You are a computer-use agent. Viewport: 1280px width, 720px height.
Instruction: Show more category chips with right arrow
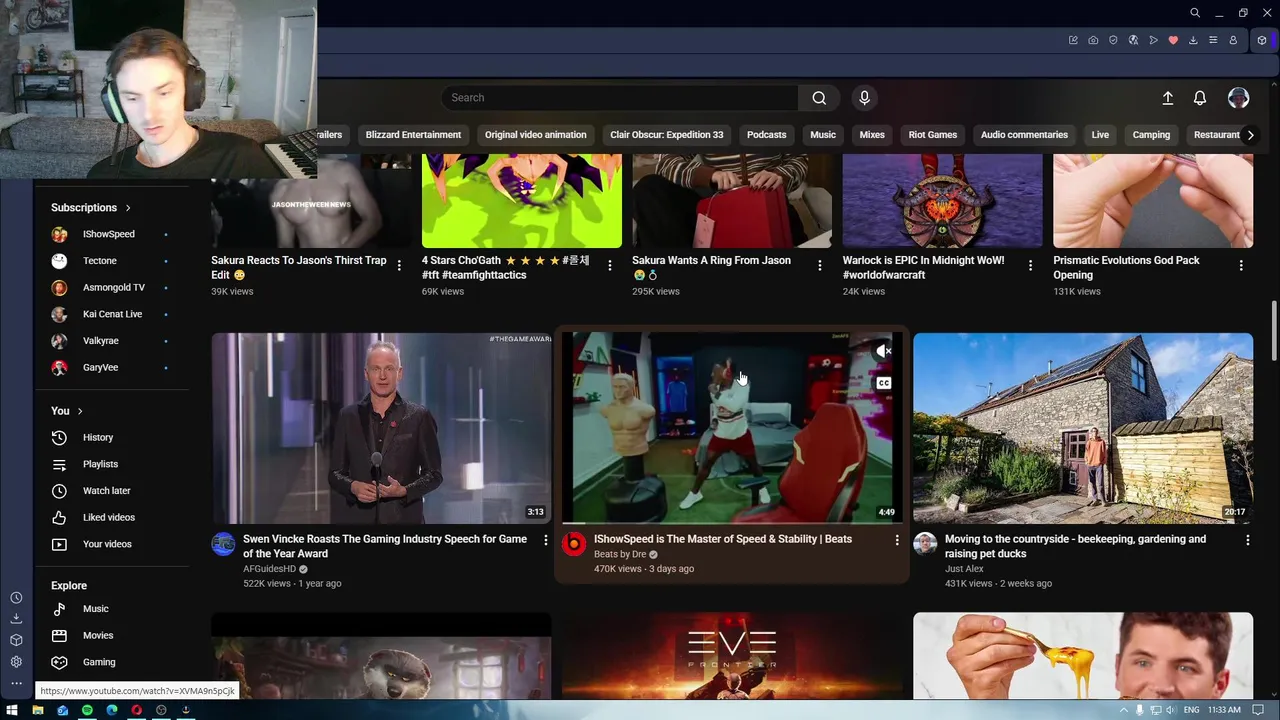point(1250,135)
